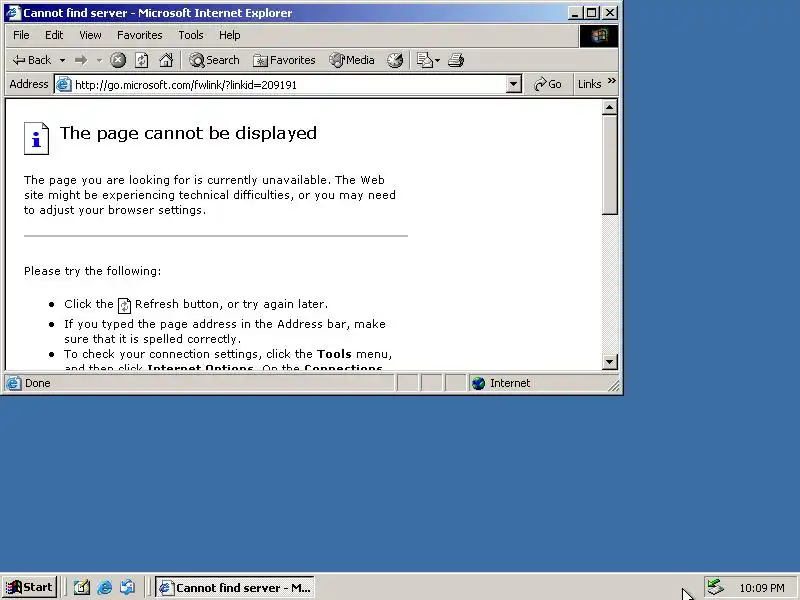The height and width of the screenshot is (600, 800).
Task: Click the Print icon
Action: click(456, 60)
